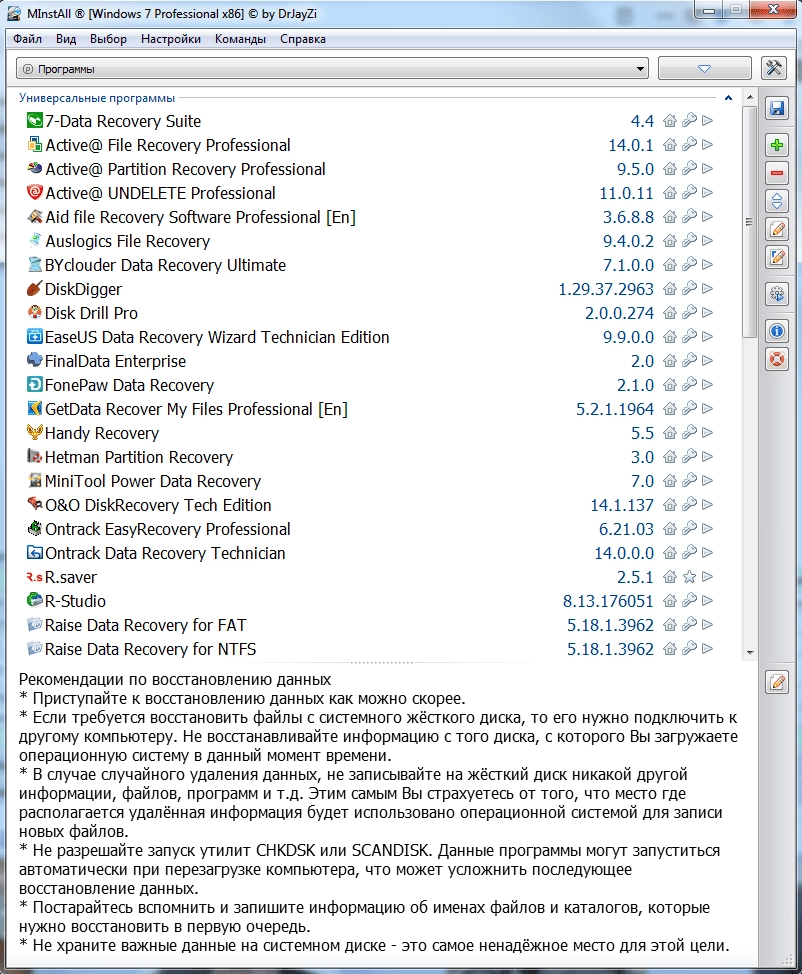Click key icon for Hetman Partition Recovery
802x974 pixels.
[689, 457]
